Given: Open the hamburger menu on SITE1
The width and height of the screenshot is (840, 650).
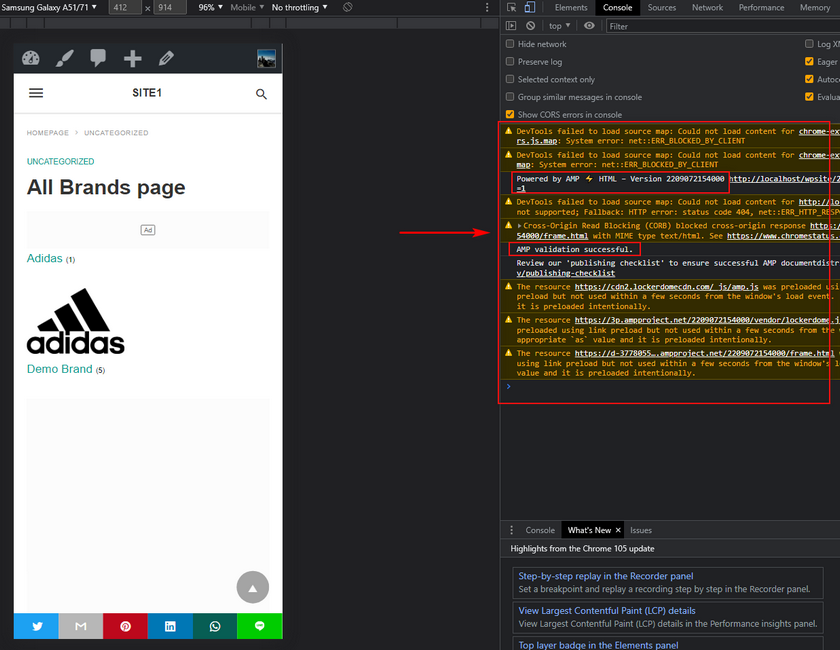Looking at the screenshot, I should pyautogui.click(x=36, y=93).
